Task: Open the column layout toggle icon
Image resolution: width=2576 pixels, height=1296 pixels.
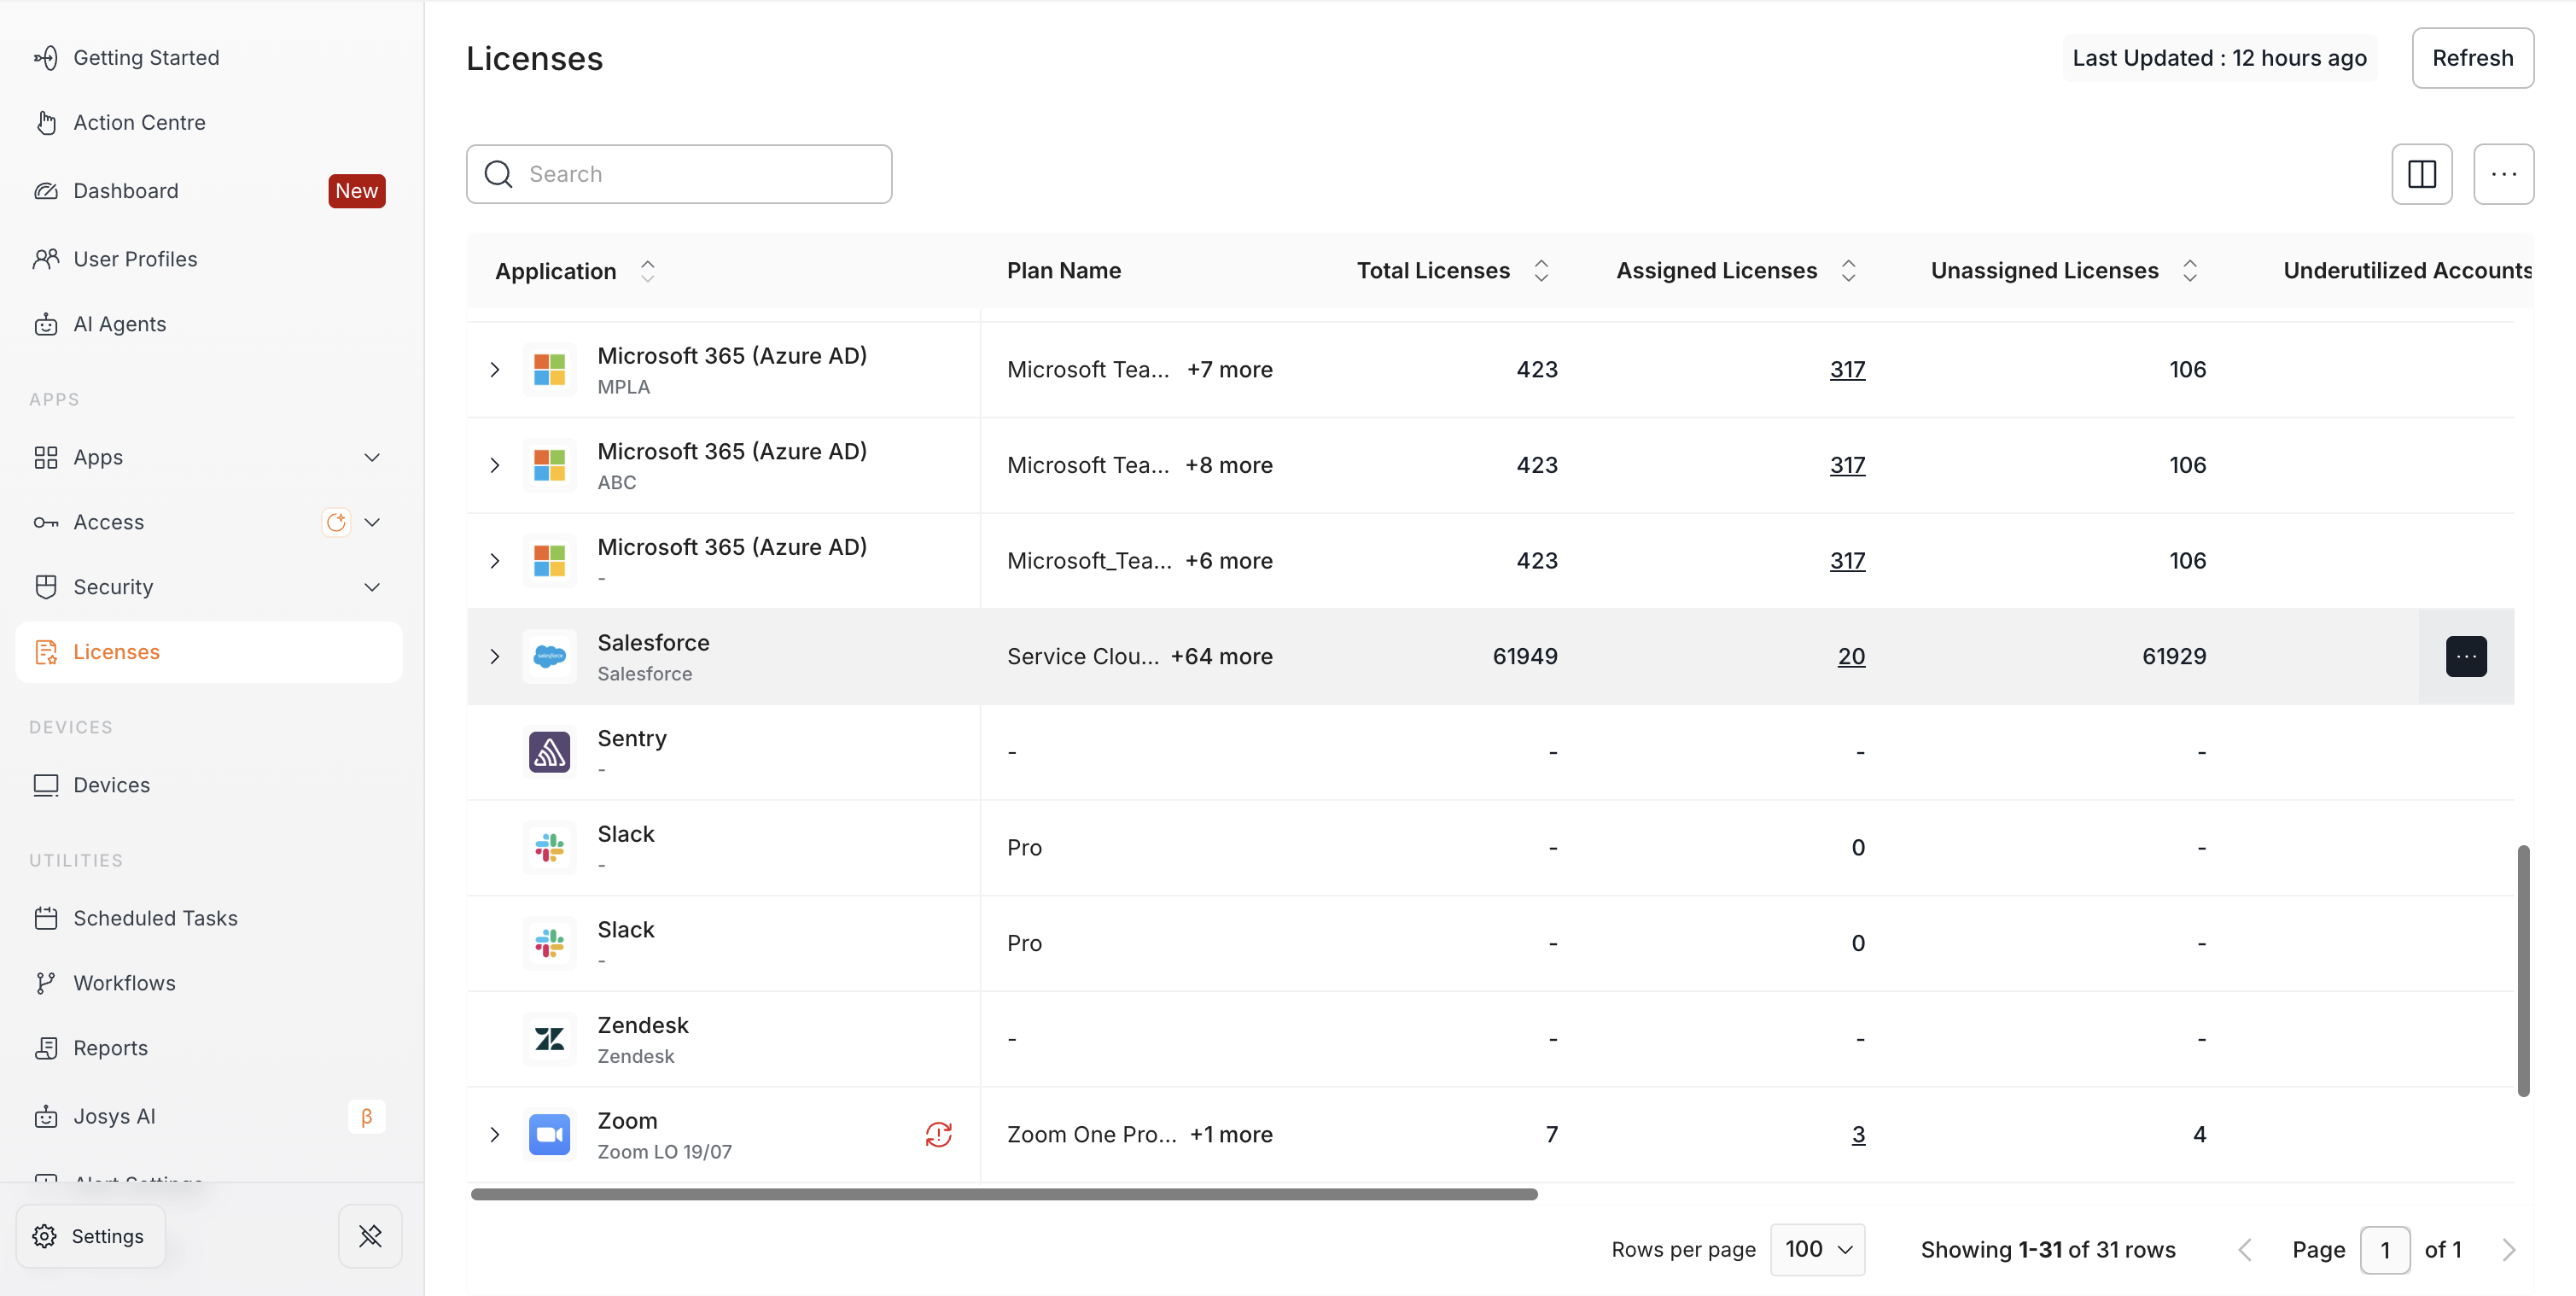Action: (2421, 174)
